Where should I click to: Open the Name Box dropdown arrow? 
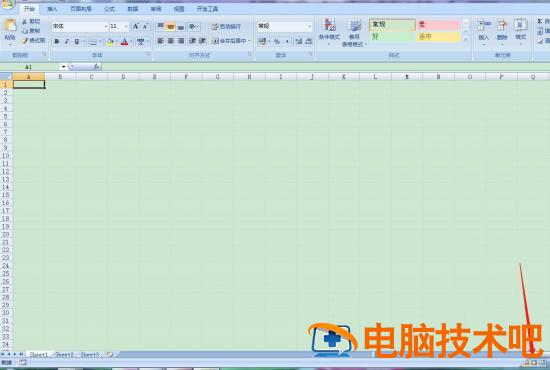63,66
